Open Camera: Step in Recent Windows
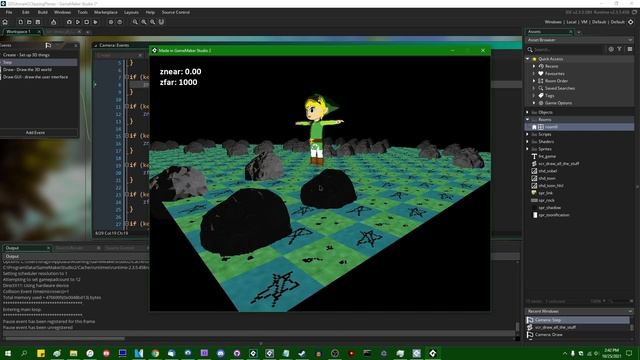The image size is (640, 360). pos(578,320)
